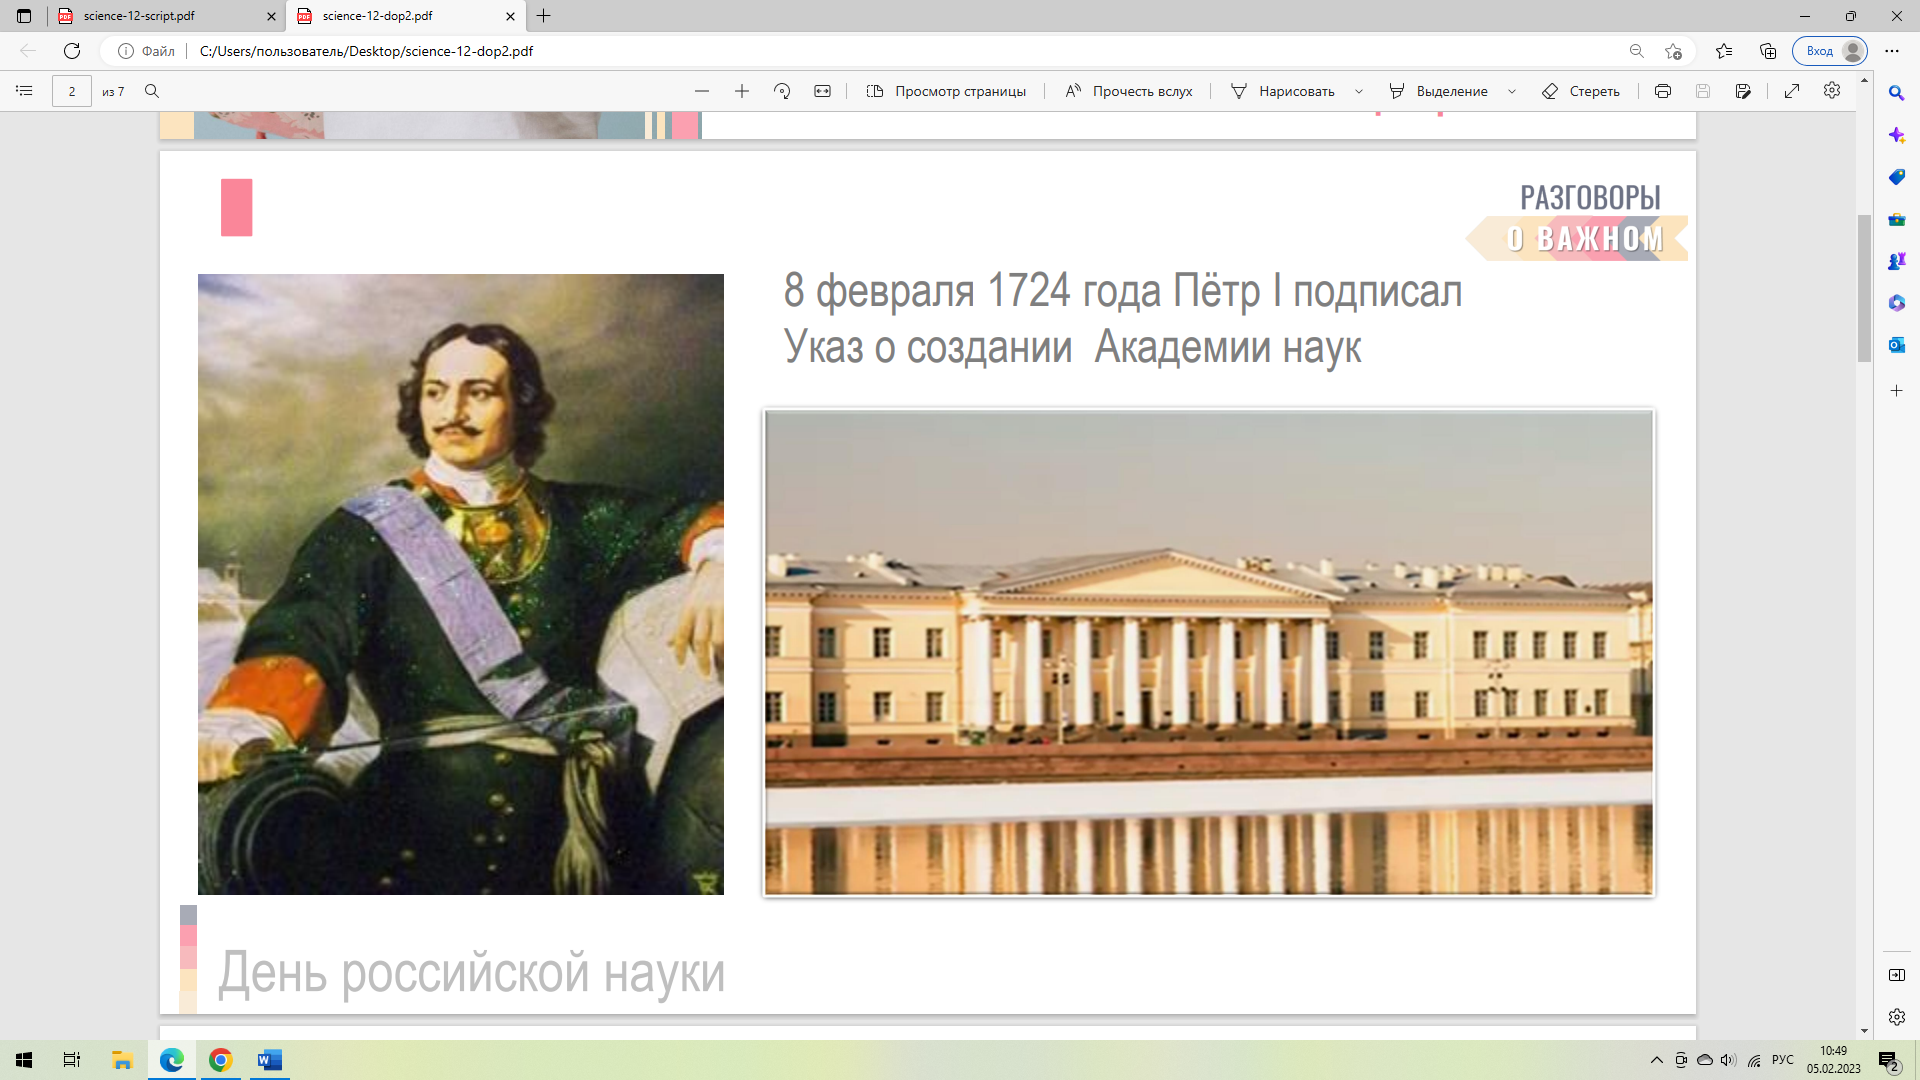Click the Peter I portrait image
The width and height of the screenshot is (1920, 1080).
(x=461, y=584)
